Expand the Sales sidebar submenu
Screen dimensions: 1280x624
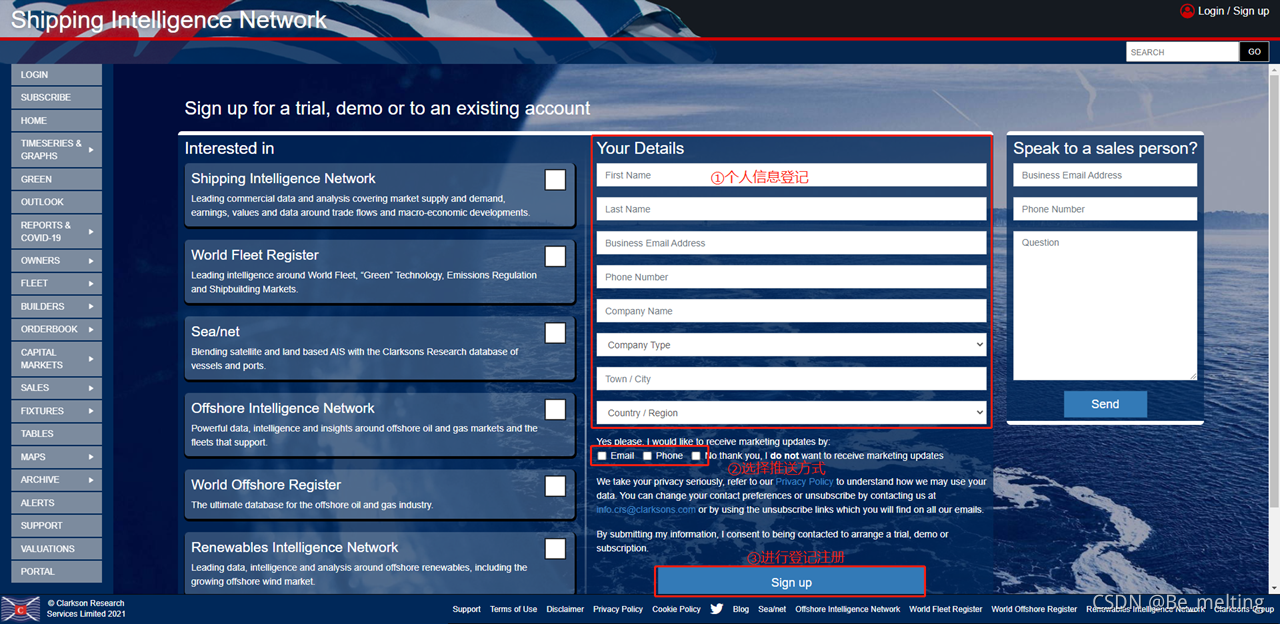click(x=91, y=388)
